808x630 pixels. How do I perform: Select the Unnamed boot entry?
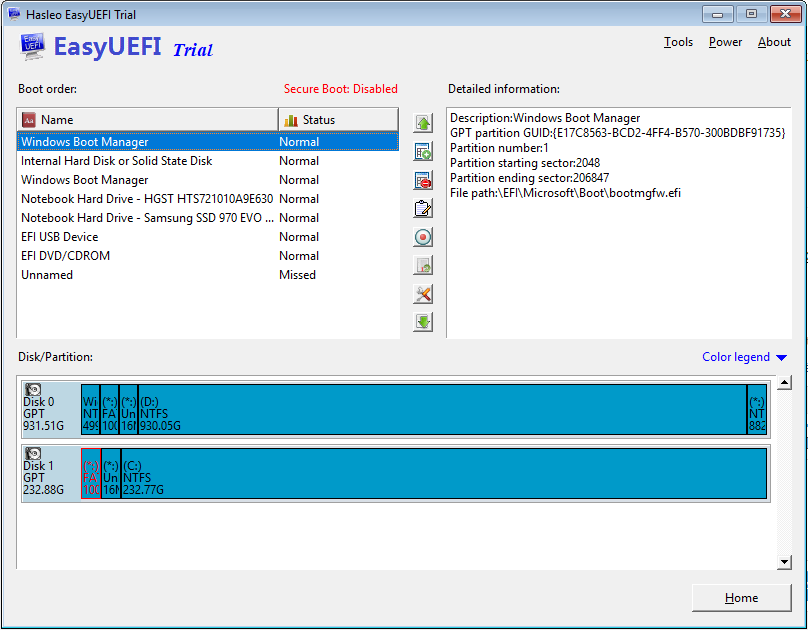click(x=208, y=275)
